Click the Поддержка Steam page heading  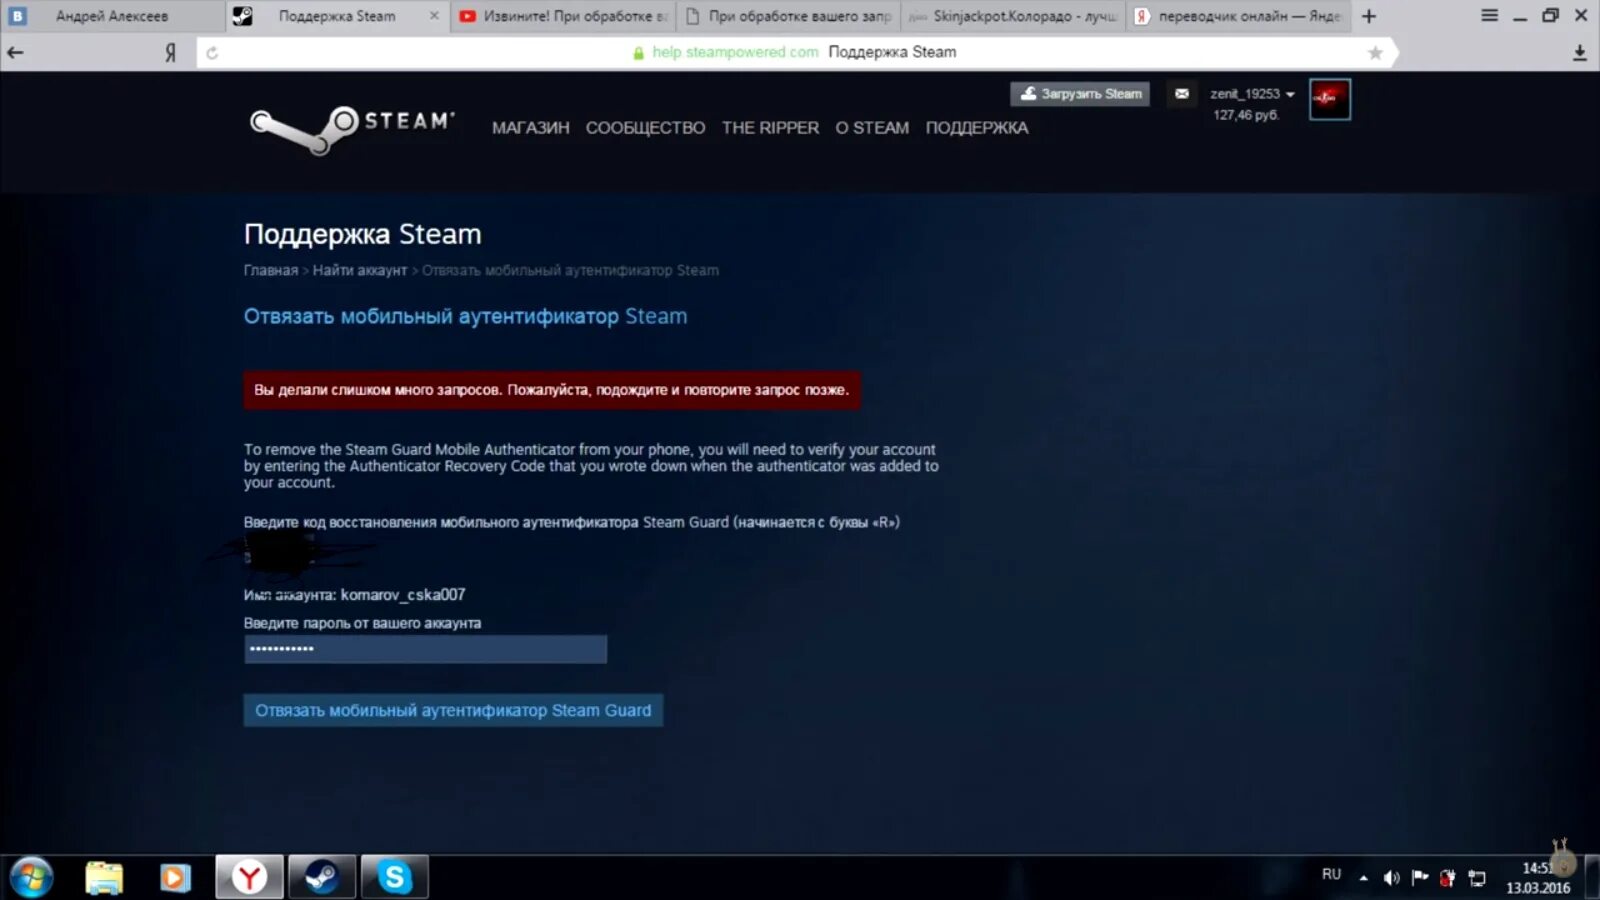click(x=363, y=234)
